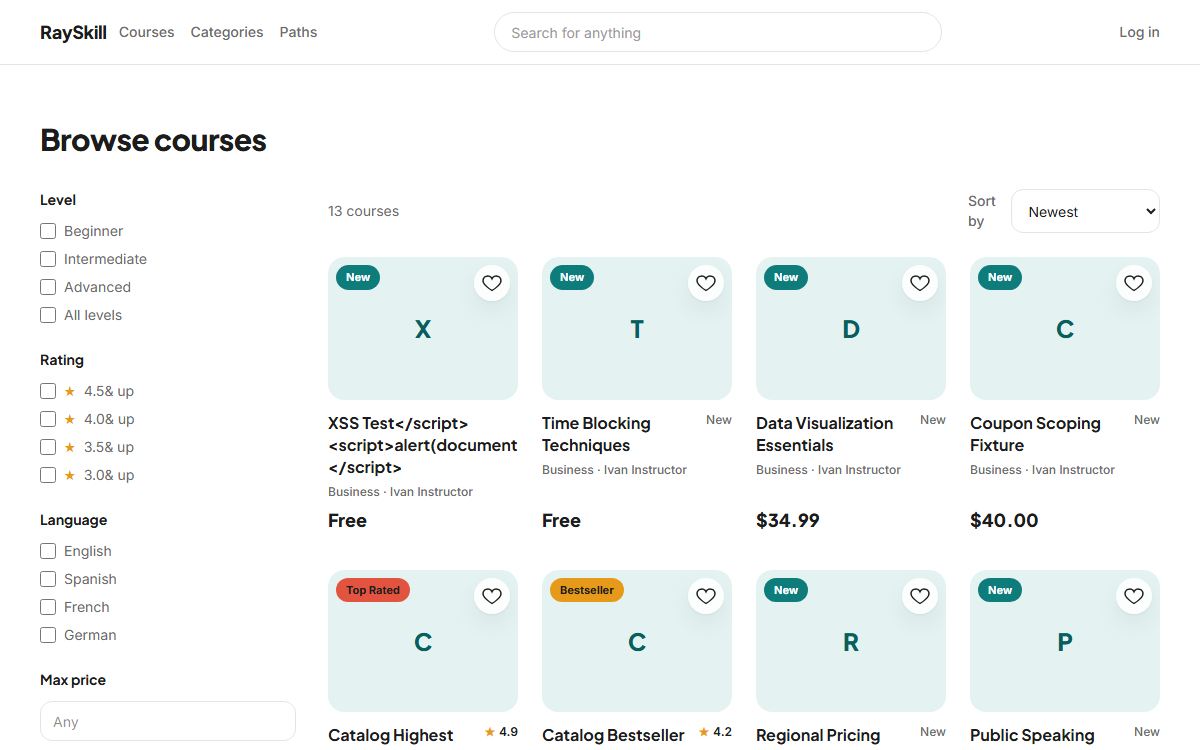1200x750 pixels.
Task: Check the 4.0 & up rating filter
Action: tap(48, 419)
